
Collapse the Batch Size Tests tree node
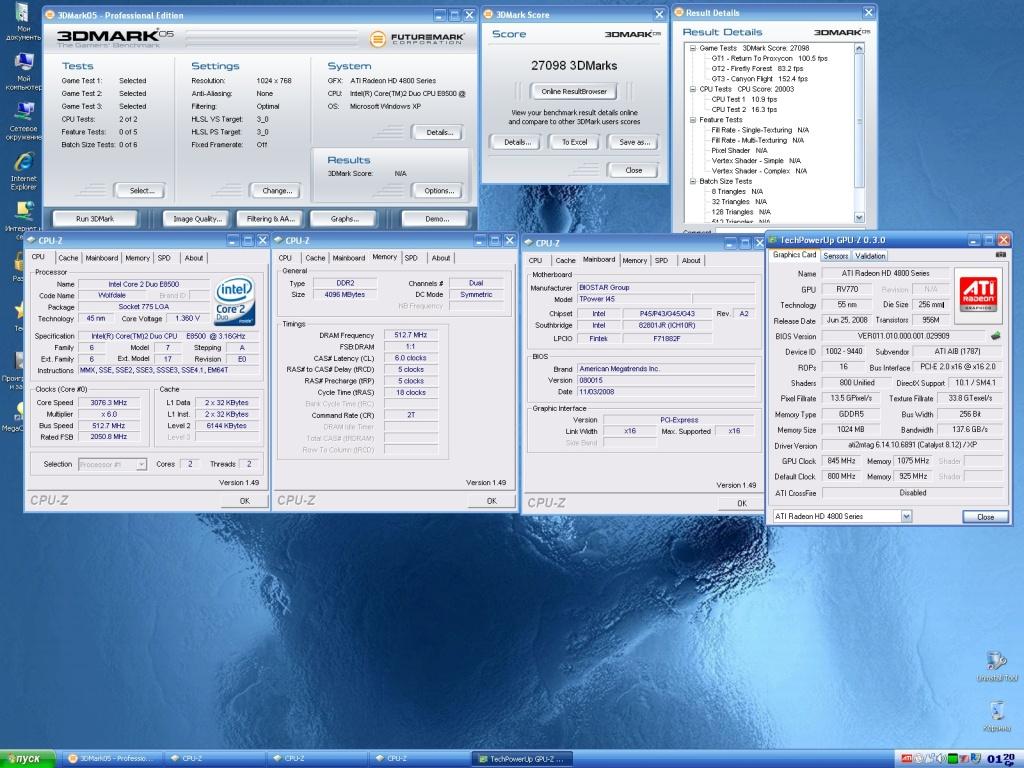(x=692, y=181)
